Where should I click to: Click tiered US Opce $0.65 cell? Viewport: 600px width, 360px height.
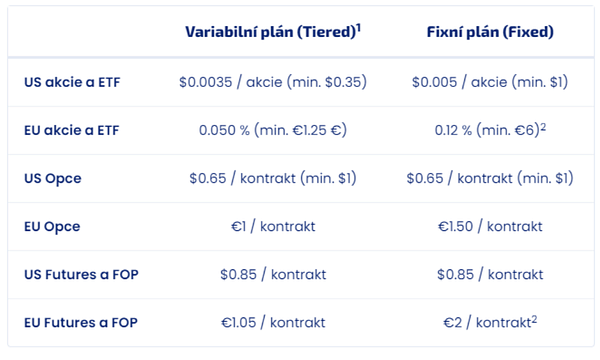[273, 179]
